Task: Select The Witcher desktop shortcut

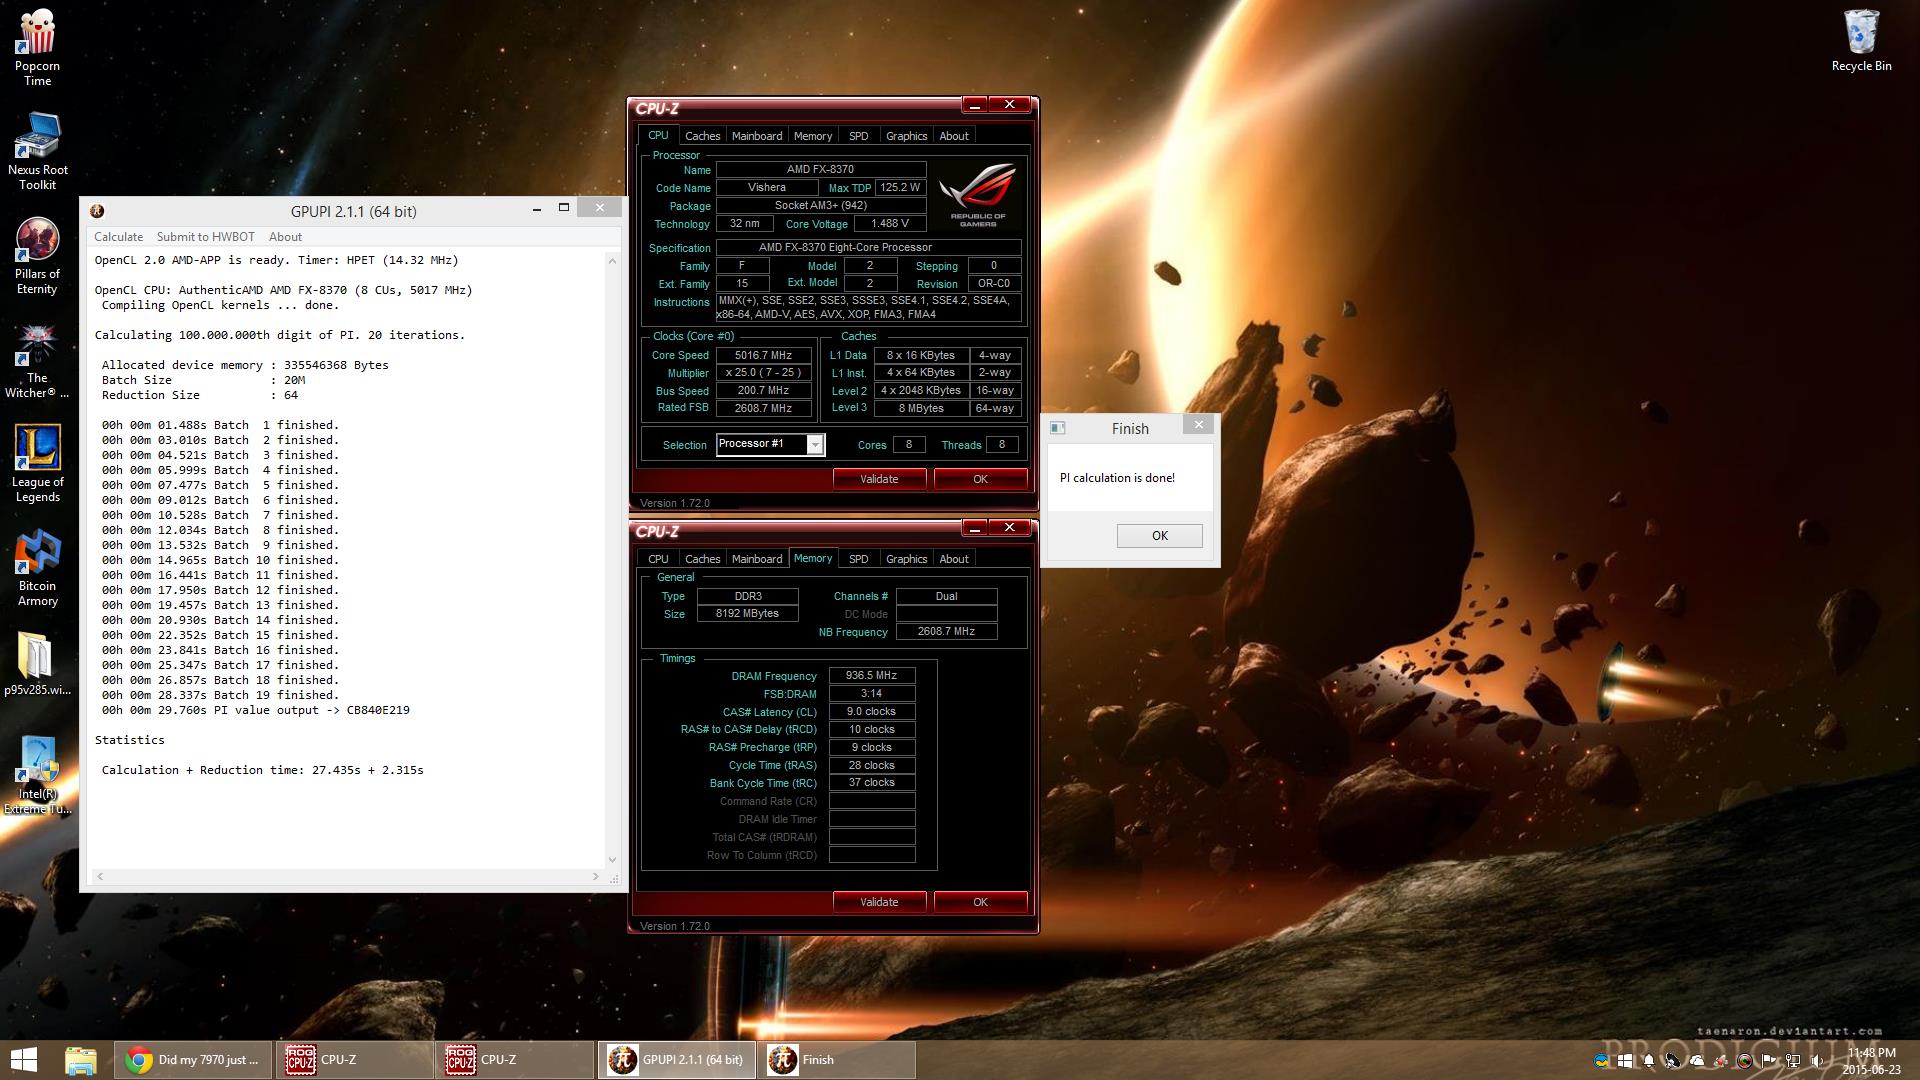Action: coord(37,359)
